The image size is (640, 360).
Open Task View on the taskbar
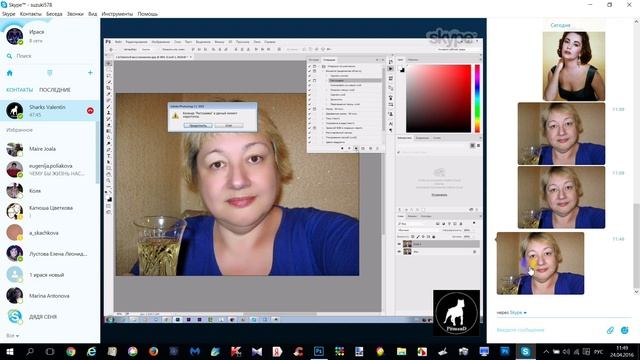[50, 351]
